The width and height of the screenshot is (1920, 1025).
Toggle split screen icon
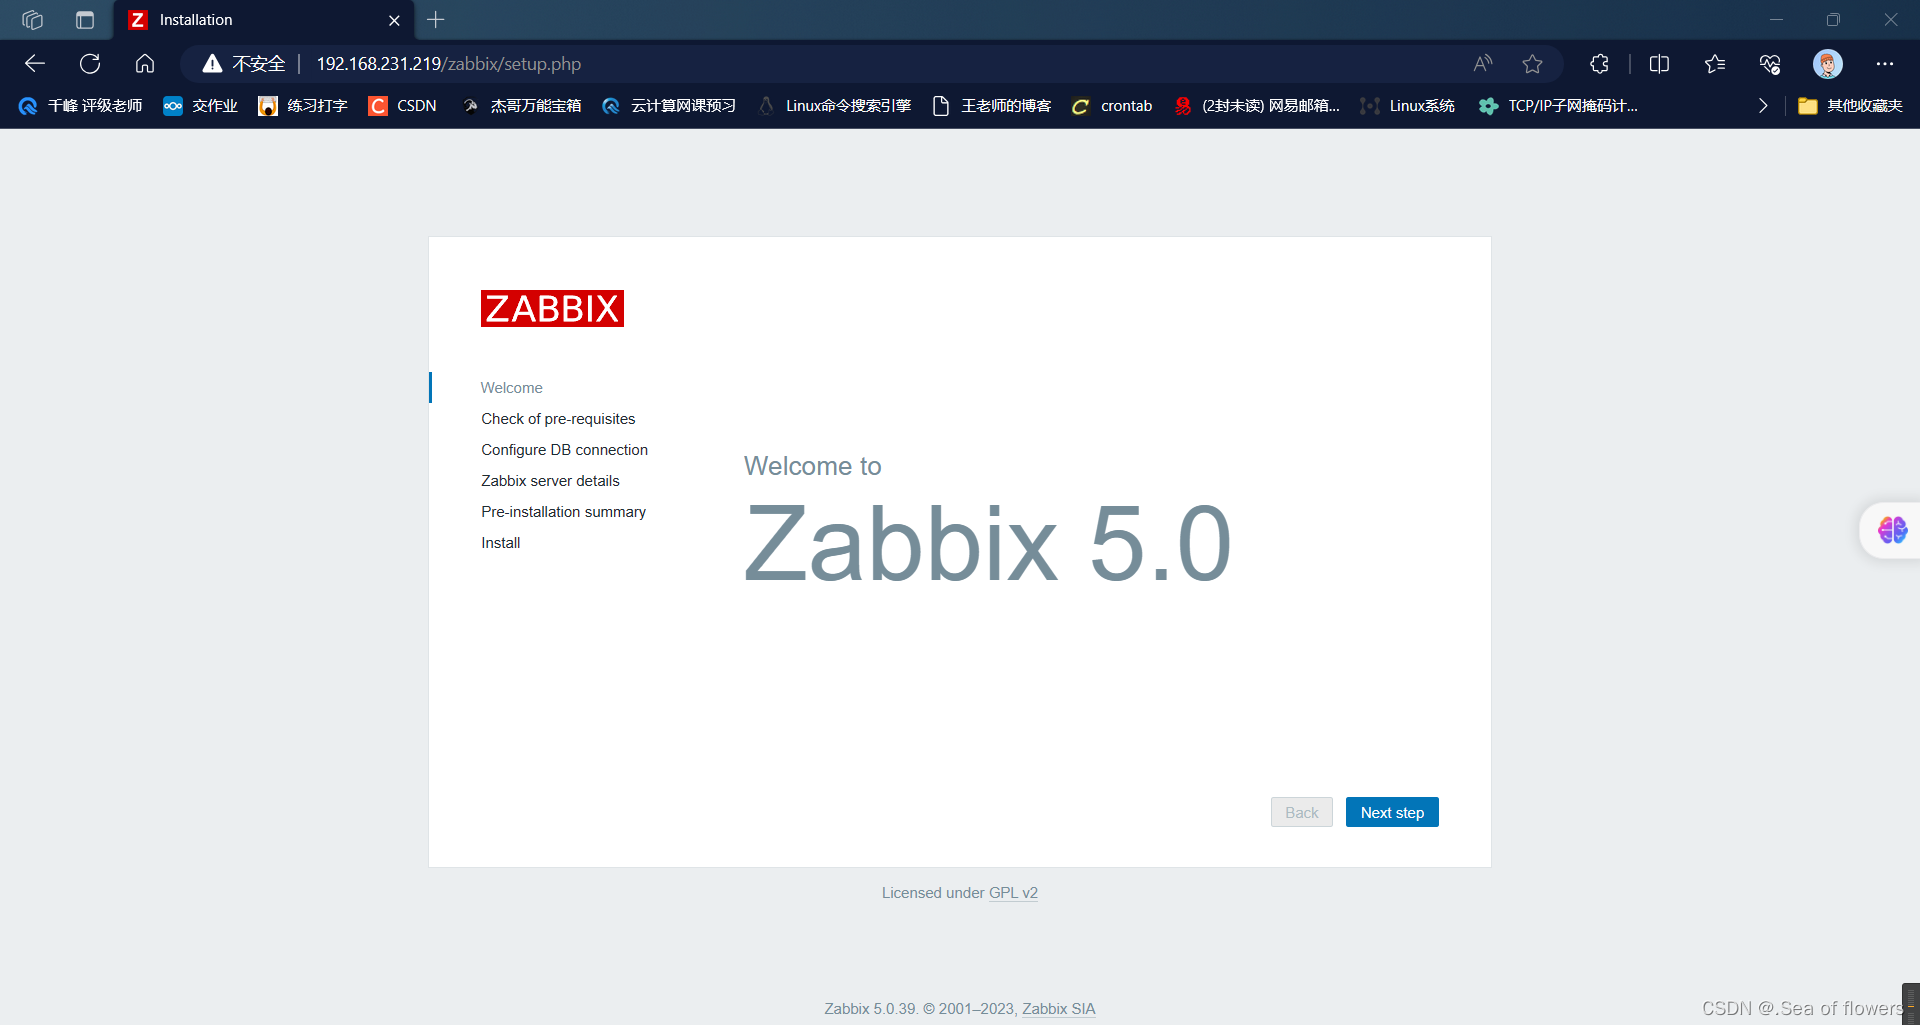tap(1659, 64)
